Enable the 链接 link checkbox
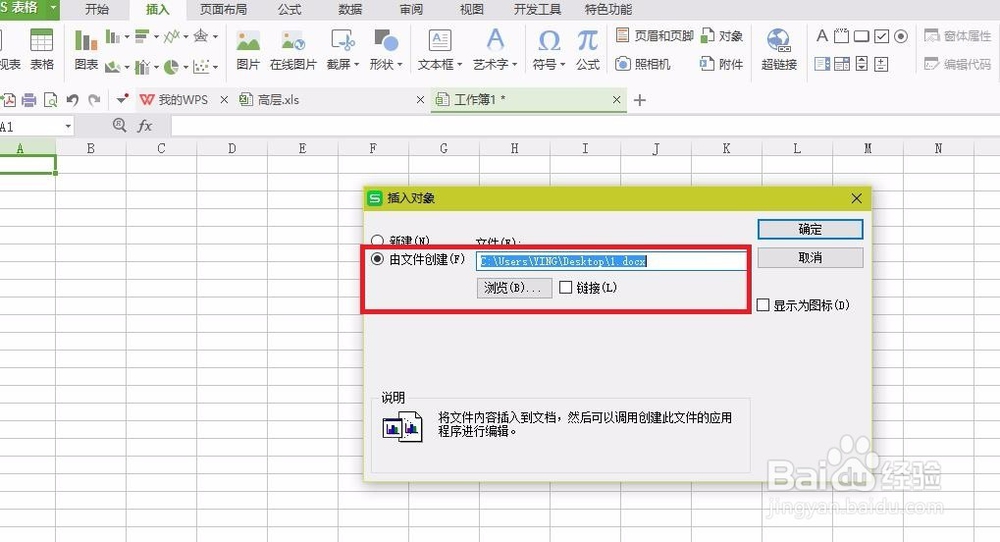Image resolution: width=1000 pixels, height=542 pixels. [x=565, y=288]
